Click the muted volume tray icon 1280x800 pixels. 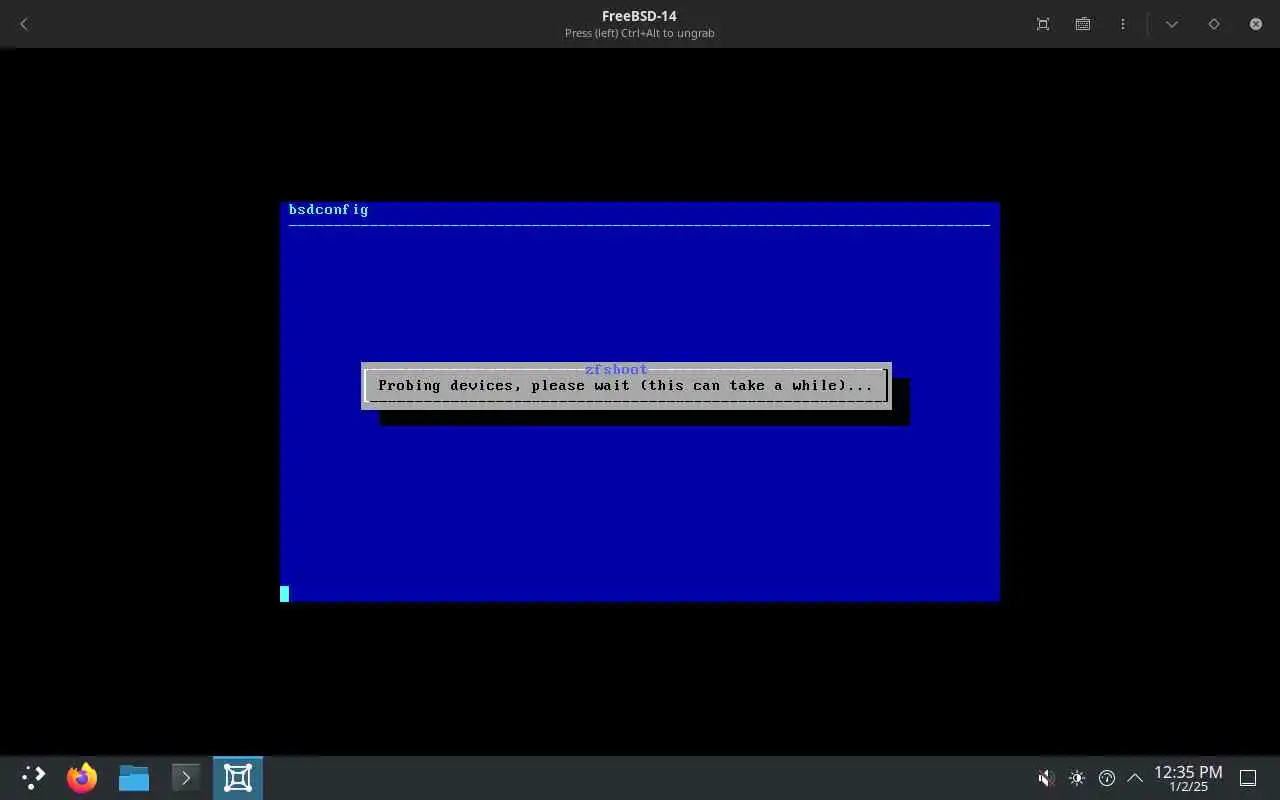pyautogui.click(x=1046, y=778)
